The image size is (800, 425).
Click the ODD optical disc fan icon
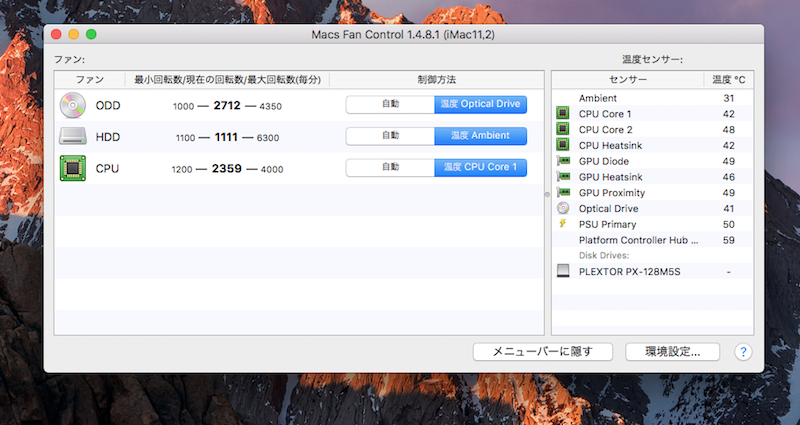point(73,105)
